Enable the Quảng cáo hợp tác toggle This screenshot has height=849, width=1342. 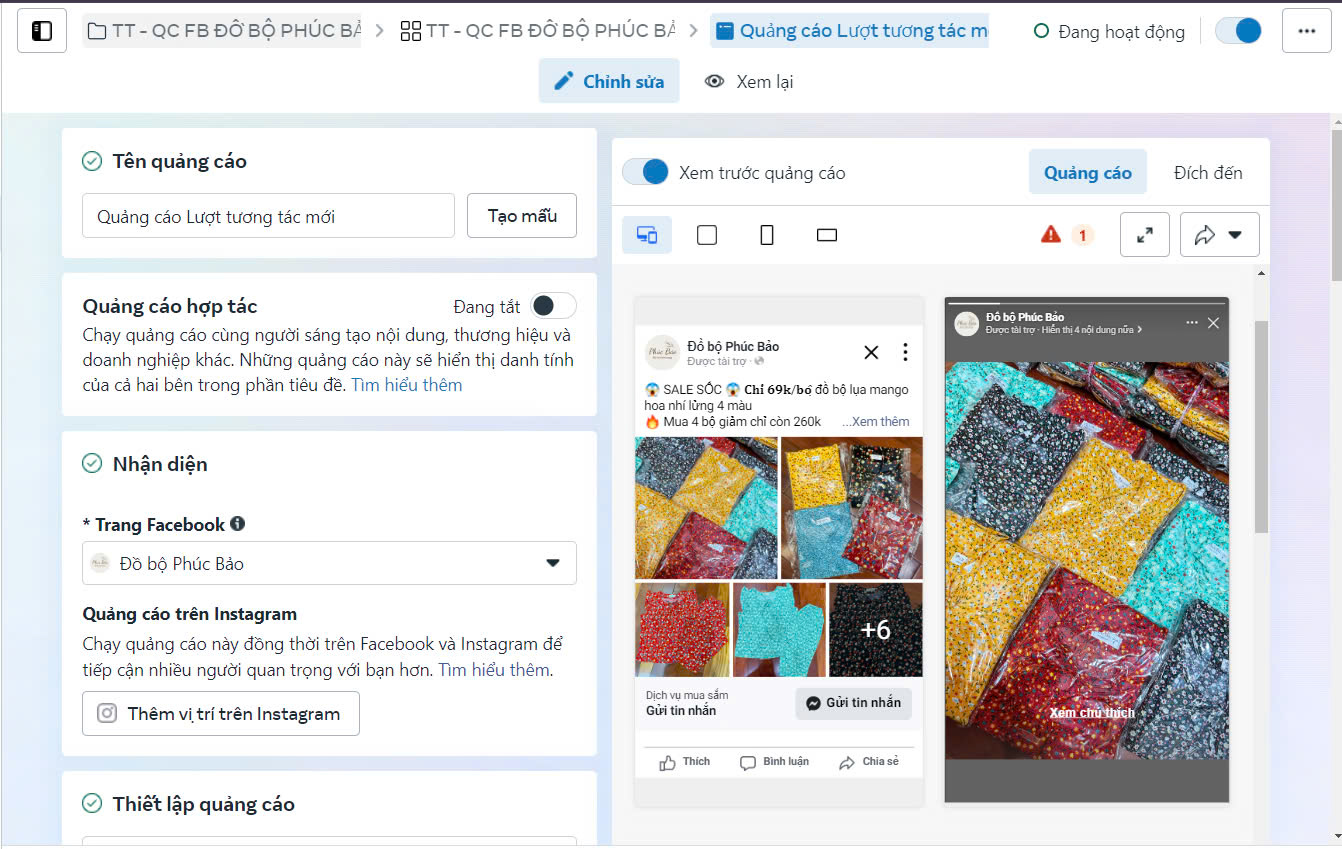[553, 306]
